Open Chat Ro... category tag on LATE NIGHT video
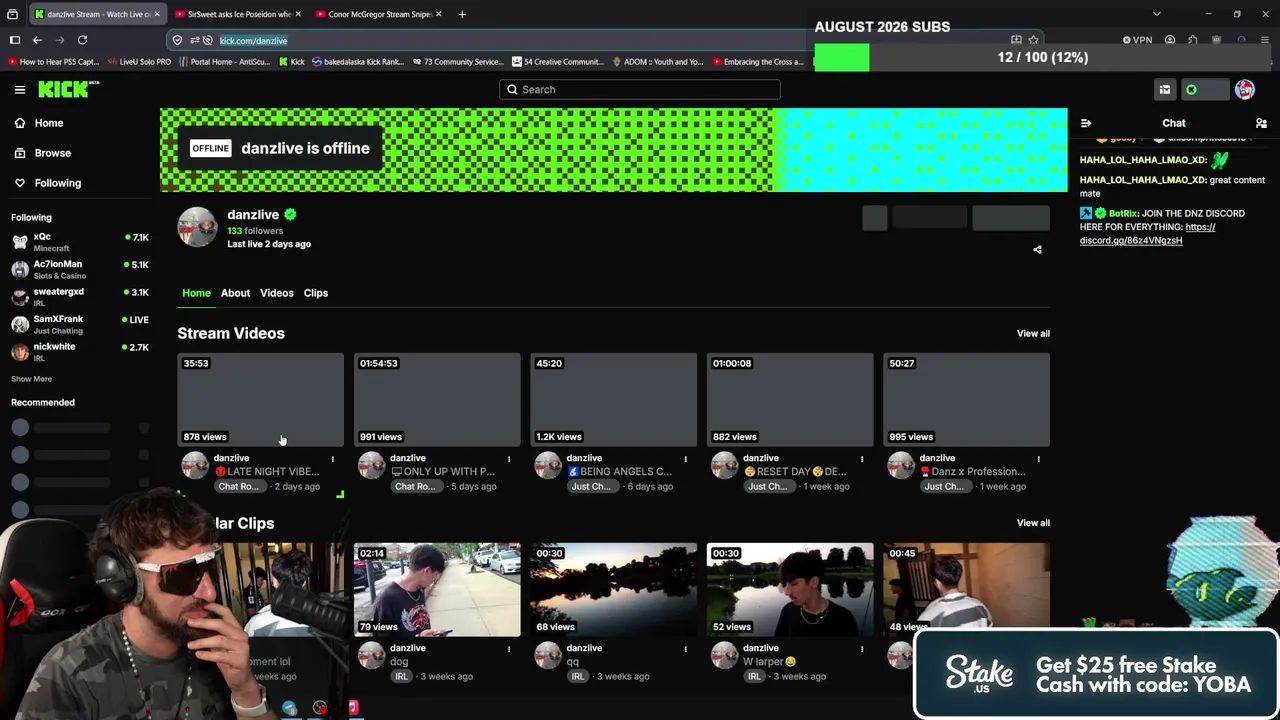1280x720 pixels. 239,486
